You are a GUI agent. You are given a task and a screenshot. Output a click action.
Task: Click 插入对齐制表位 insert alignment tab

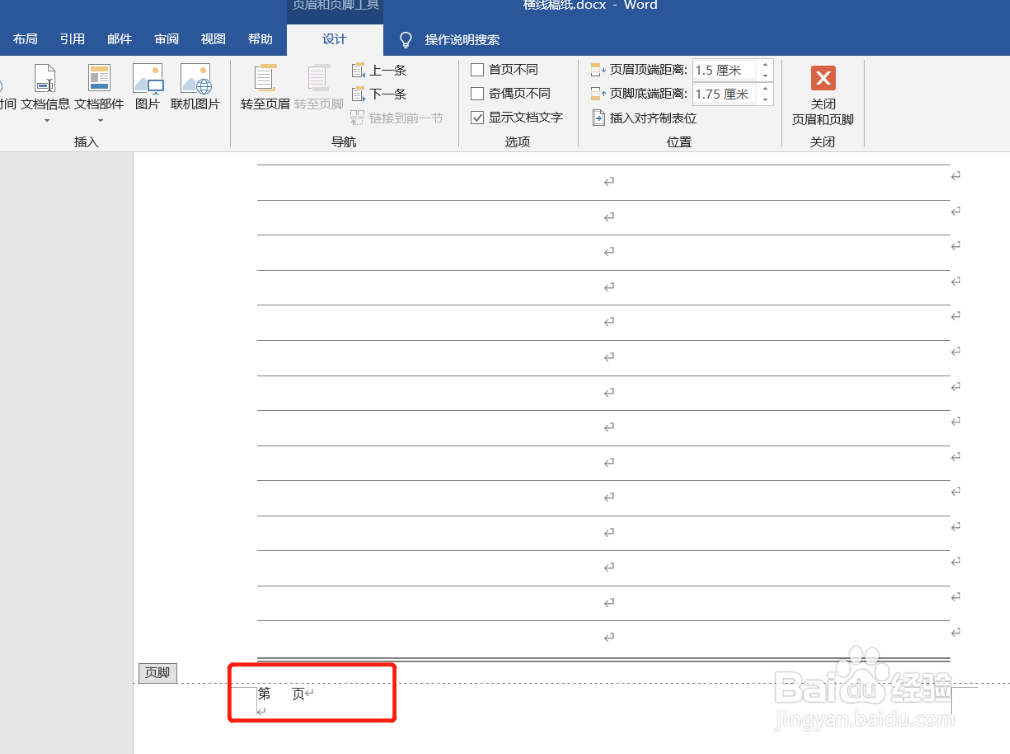[x=644, y=118]
